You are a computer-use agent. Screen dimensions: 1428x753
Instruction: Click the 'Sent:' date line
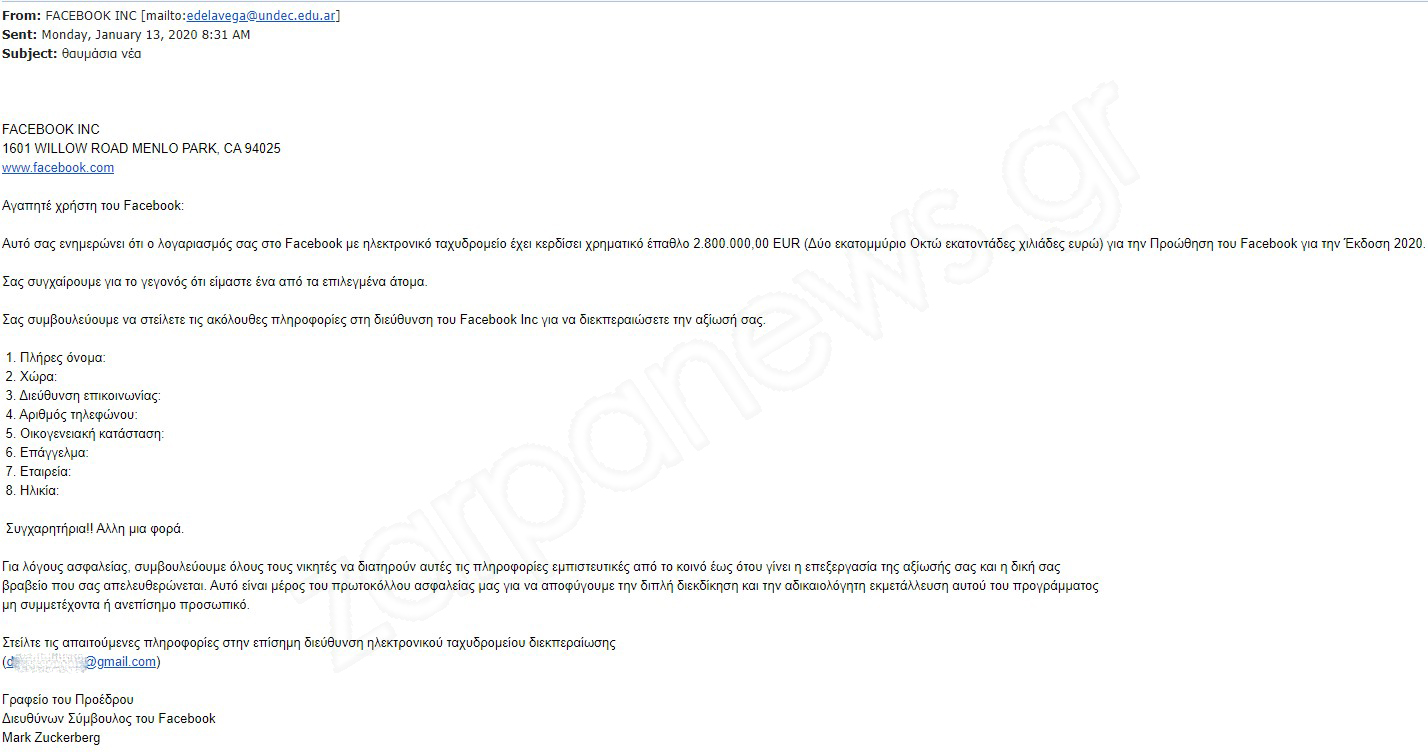[x=126, y=34]
